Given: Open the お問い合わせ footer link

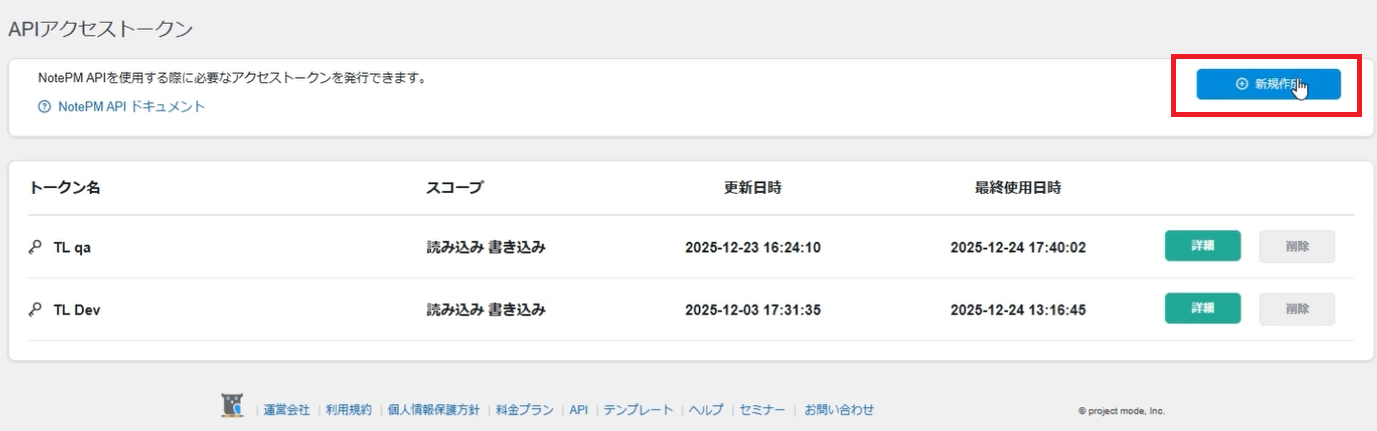Looking at the screenshot, I should (x=839, y=410).
